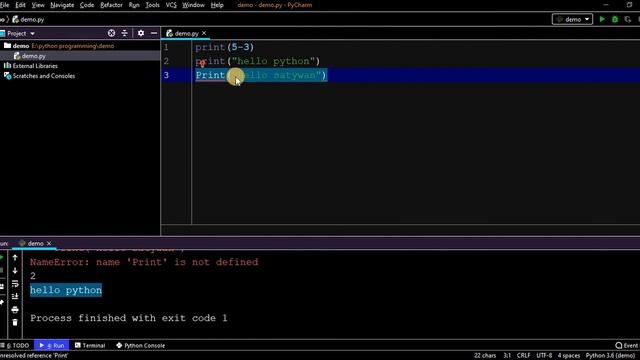
Task: Click Python 3.6 (demo) interpreter in status bar
Action: click(x=611, y=356)
